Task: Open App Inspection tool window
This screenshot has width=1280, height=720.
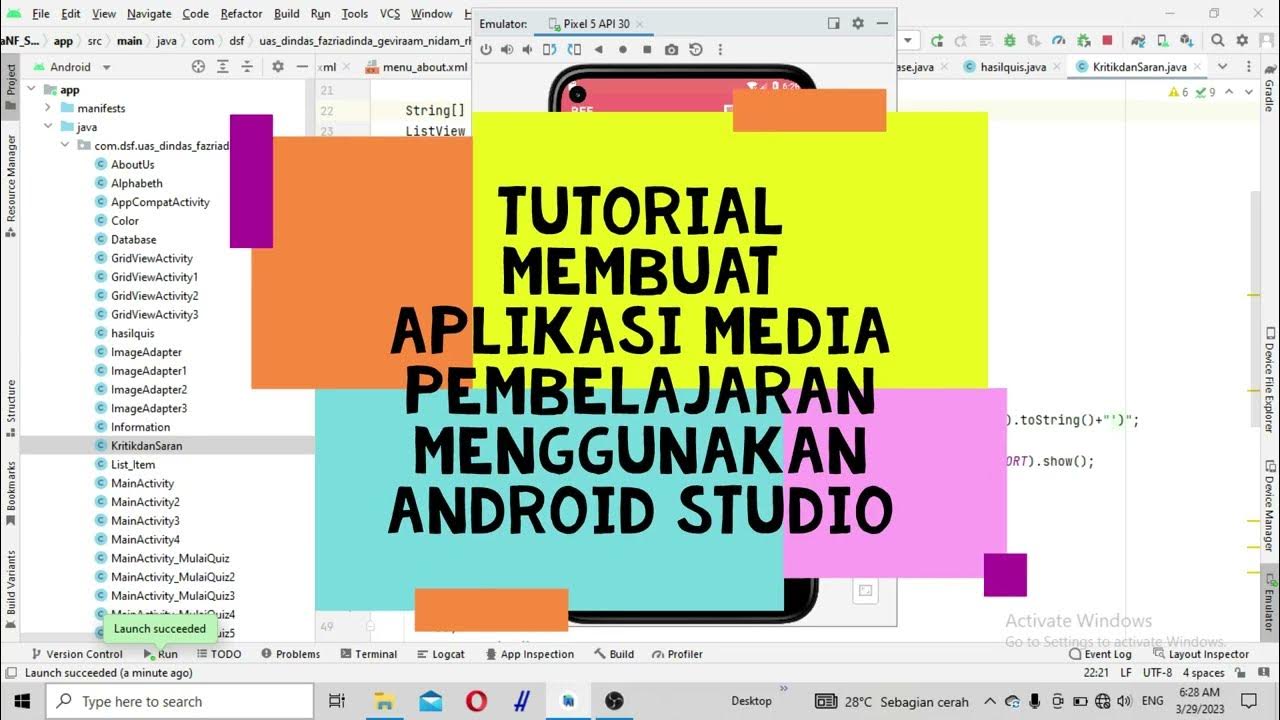Action: 529,654
